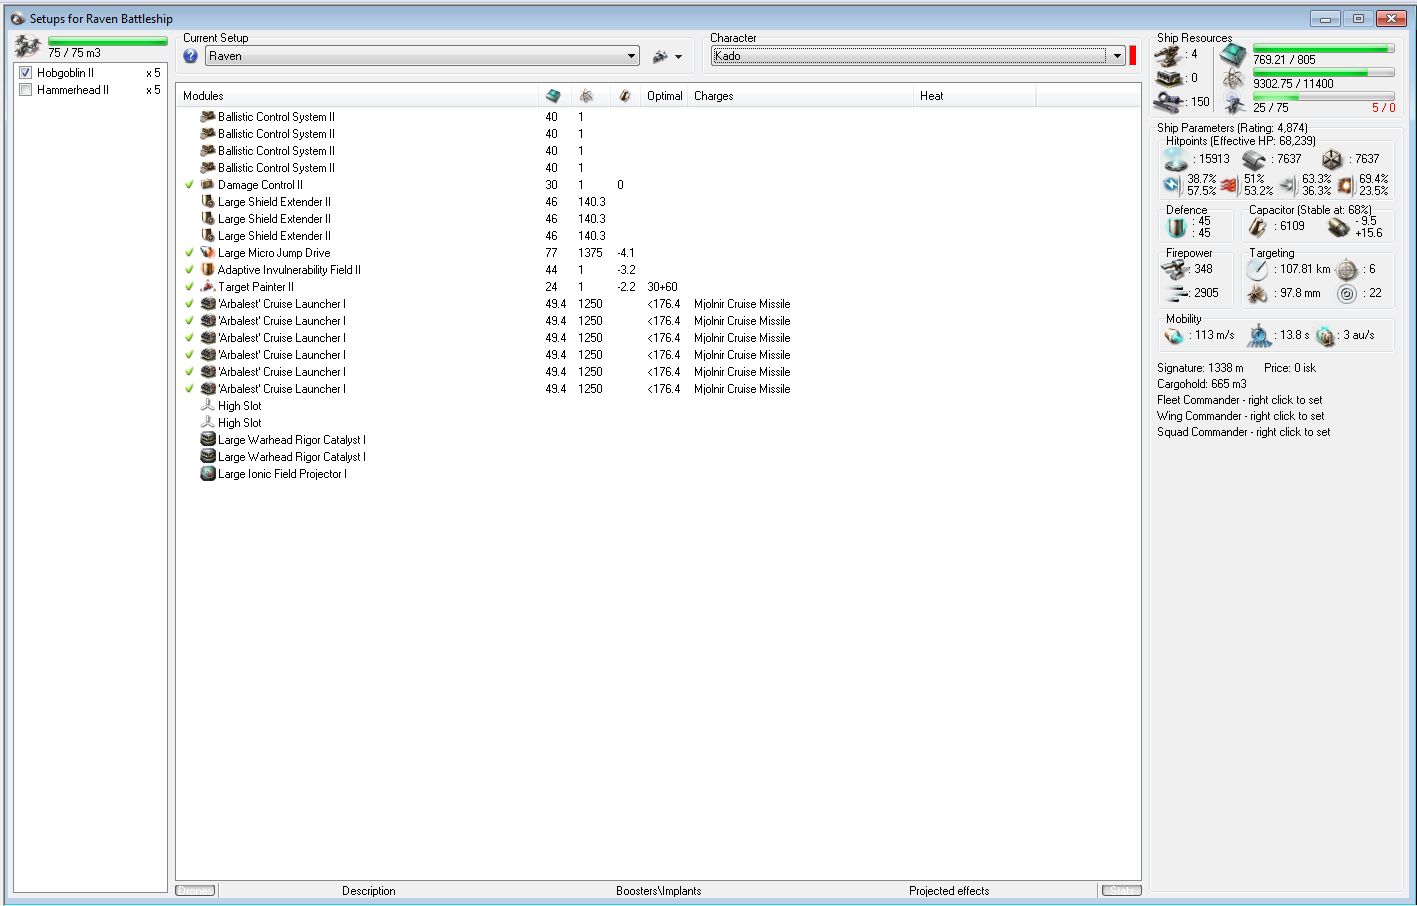
Task: Click the Firepower DPS icon showing 348
Action: tap(1175, 270)
